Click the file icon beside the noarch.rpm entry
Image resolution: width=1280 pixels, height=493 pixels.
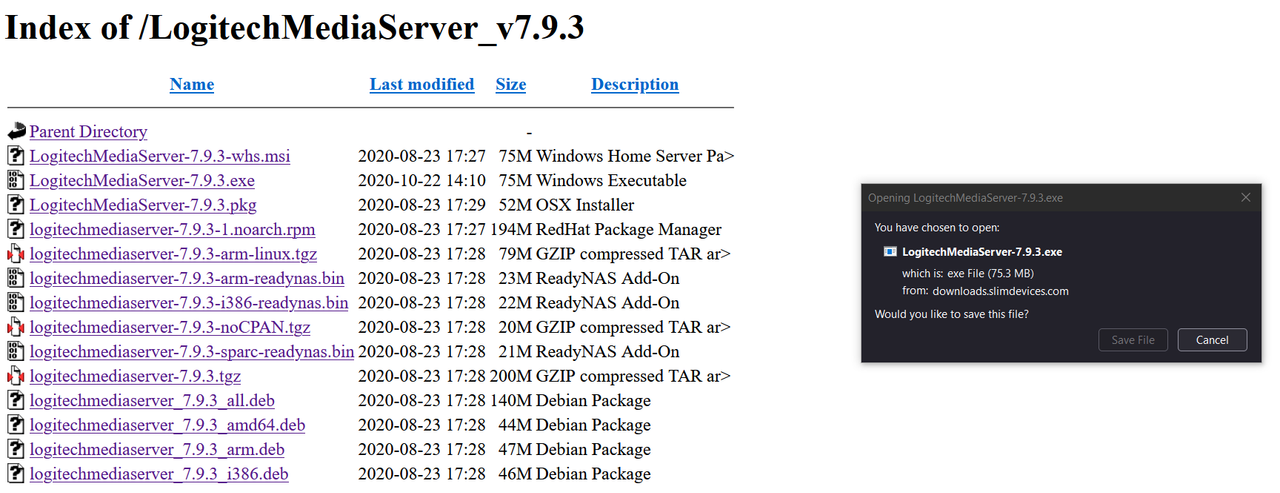click(x=16, y=229)
